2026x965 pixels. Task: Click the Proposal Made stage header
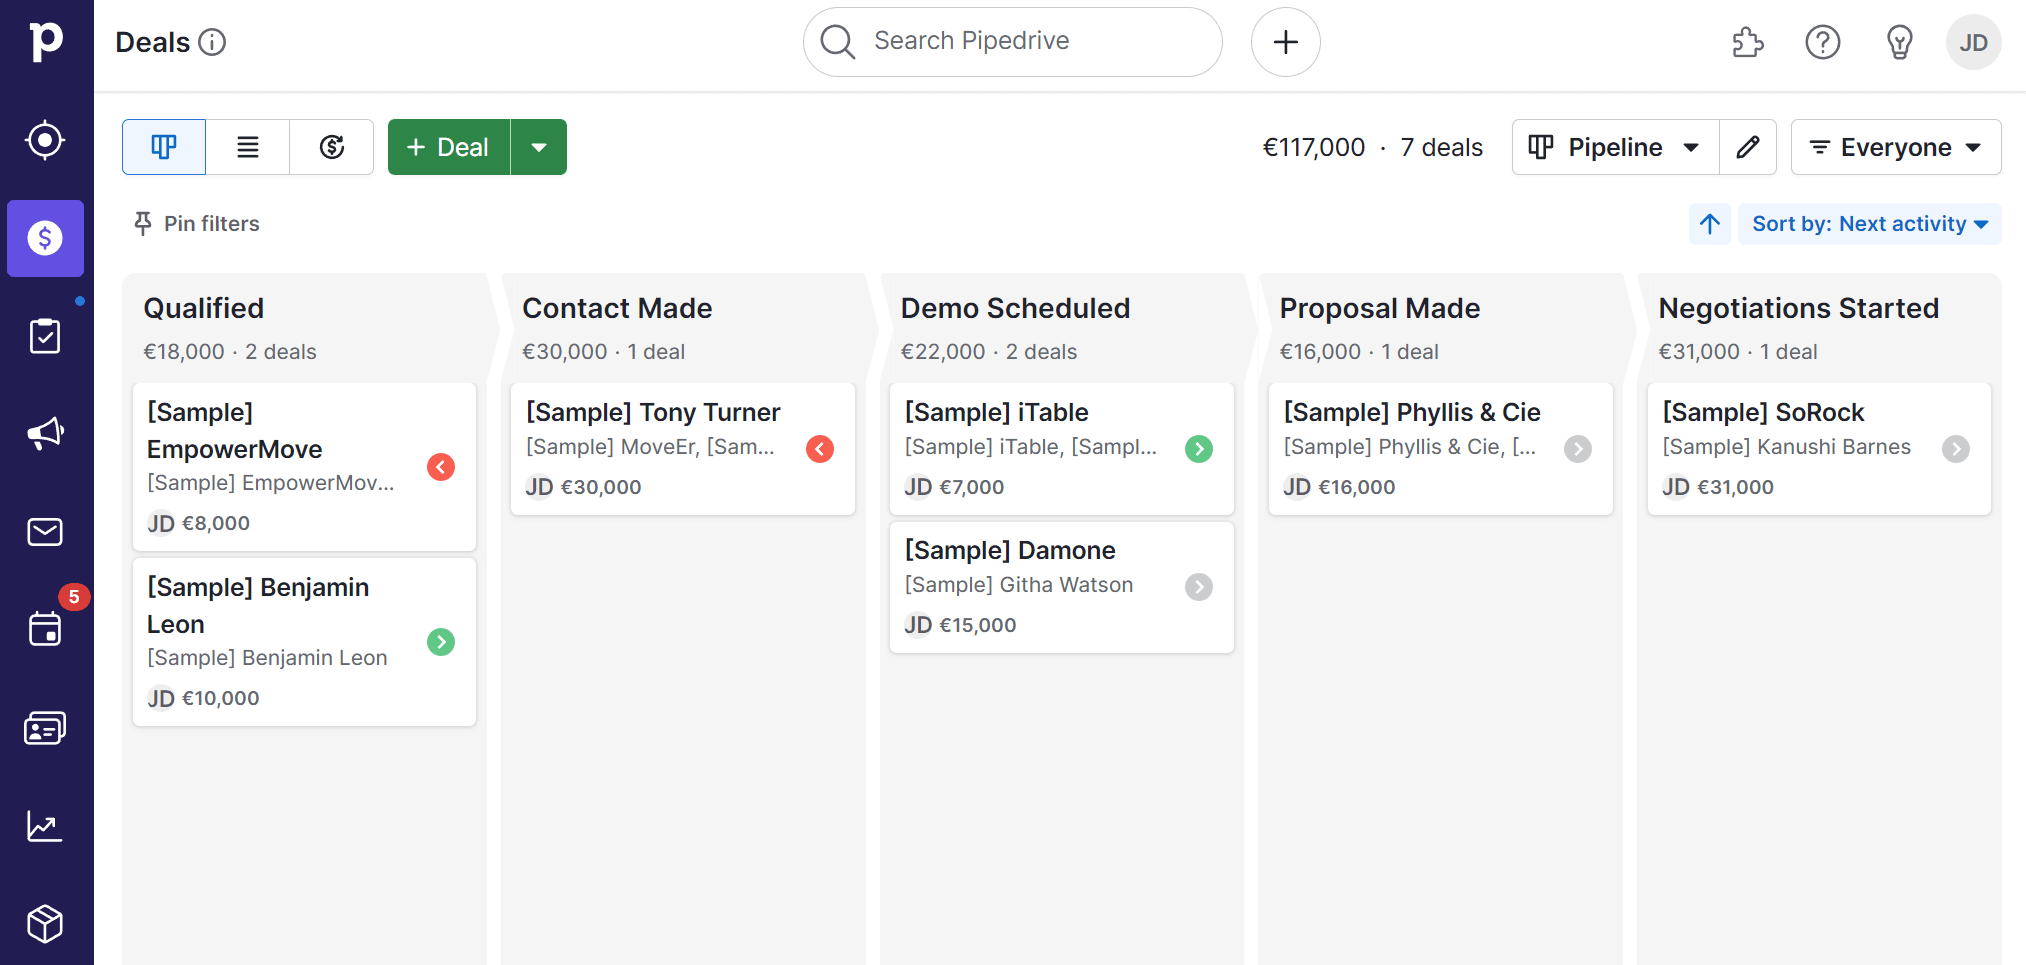coord(1380,308)
